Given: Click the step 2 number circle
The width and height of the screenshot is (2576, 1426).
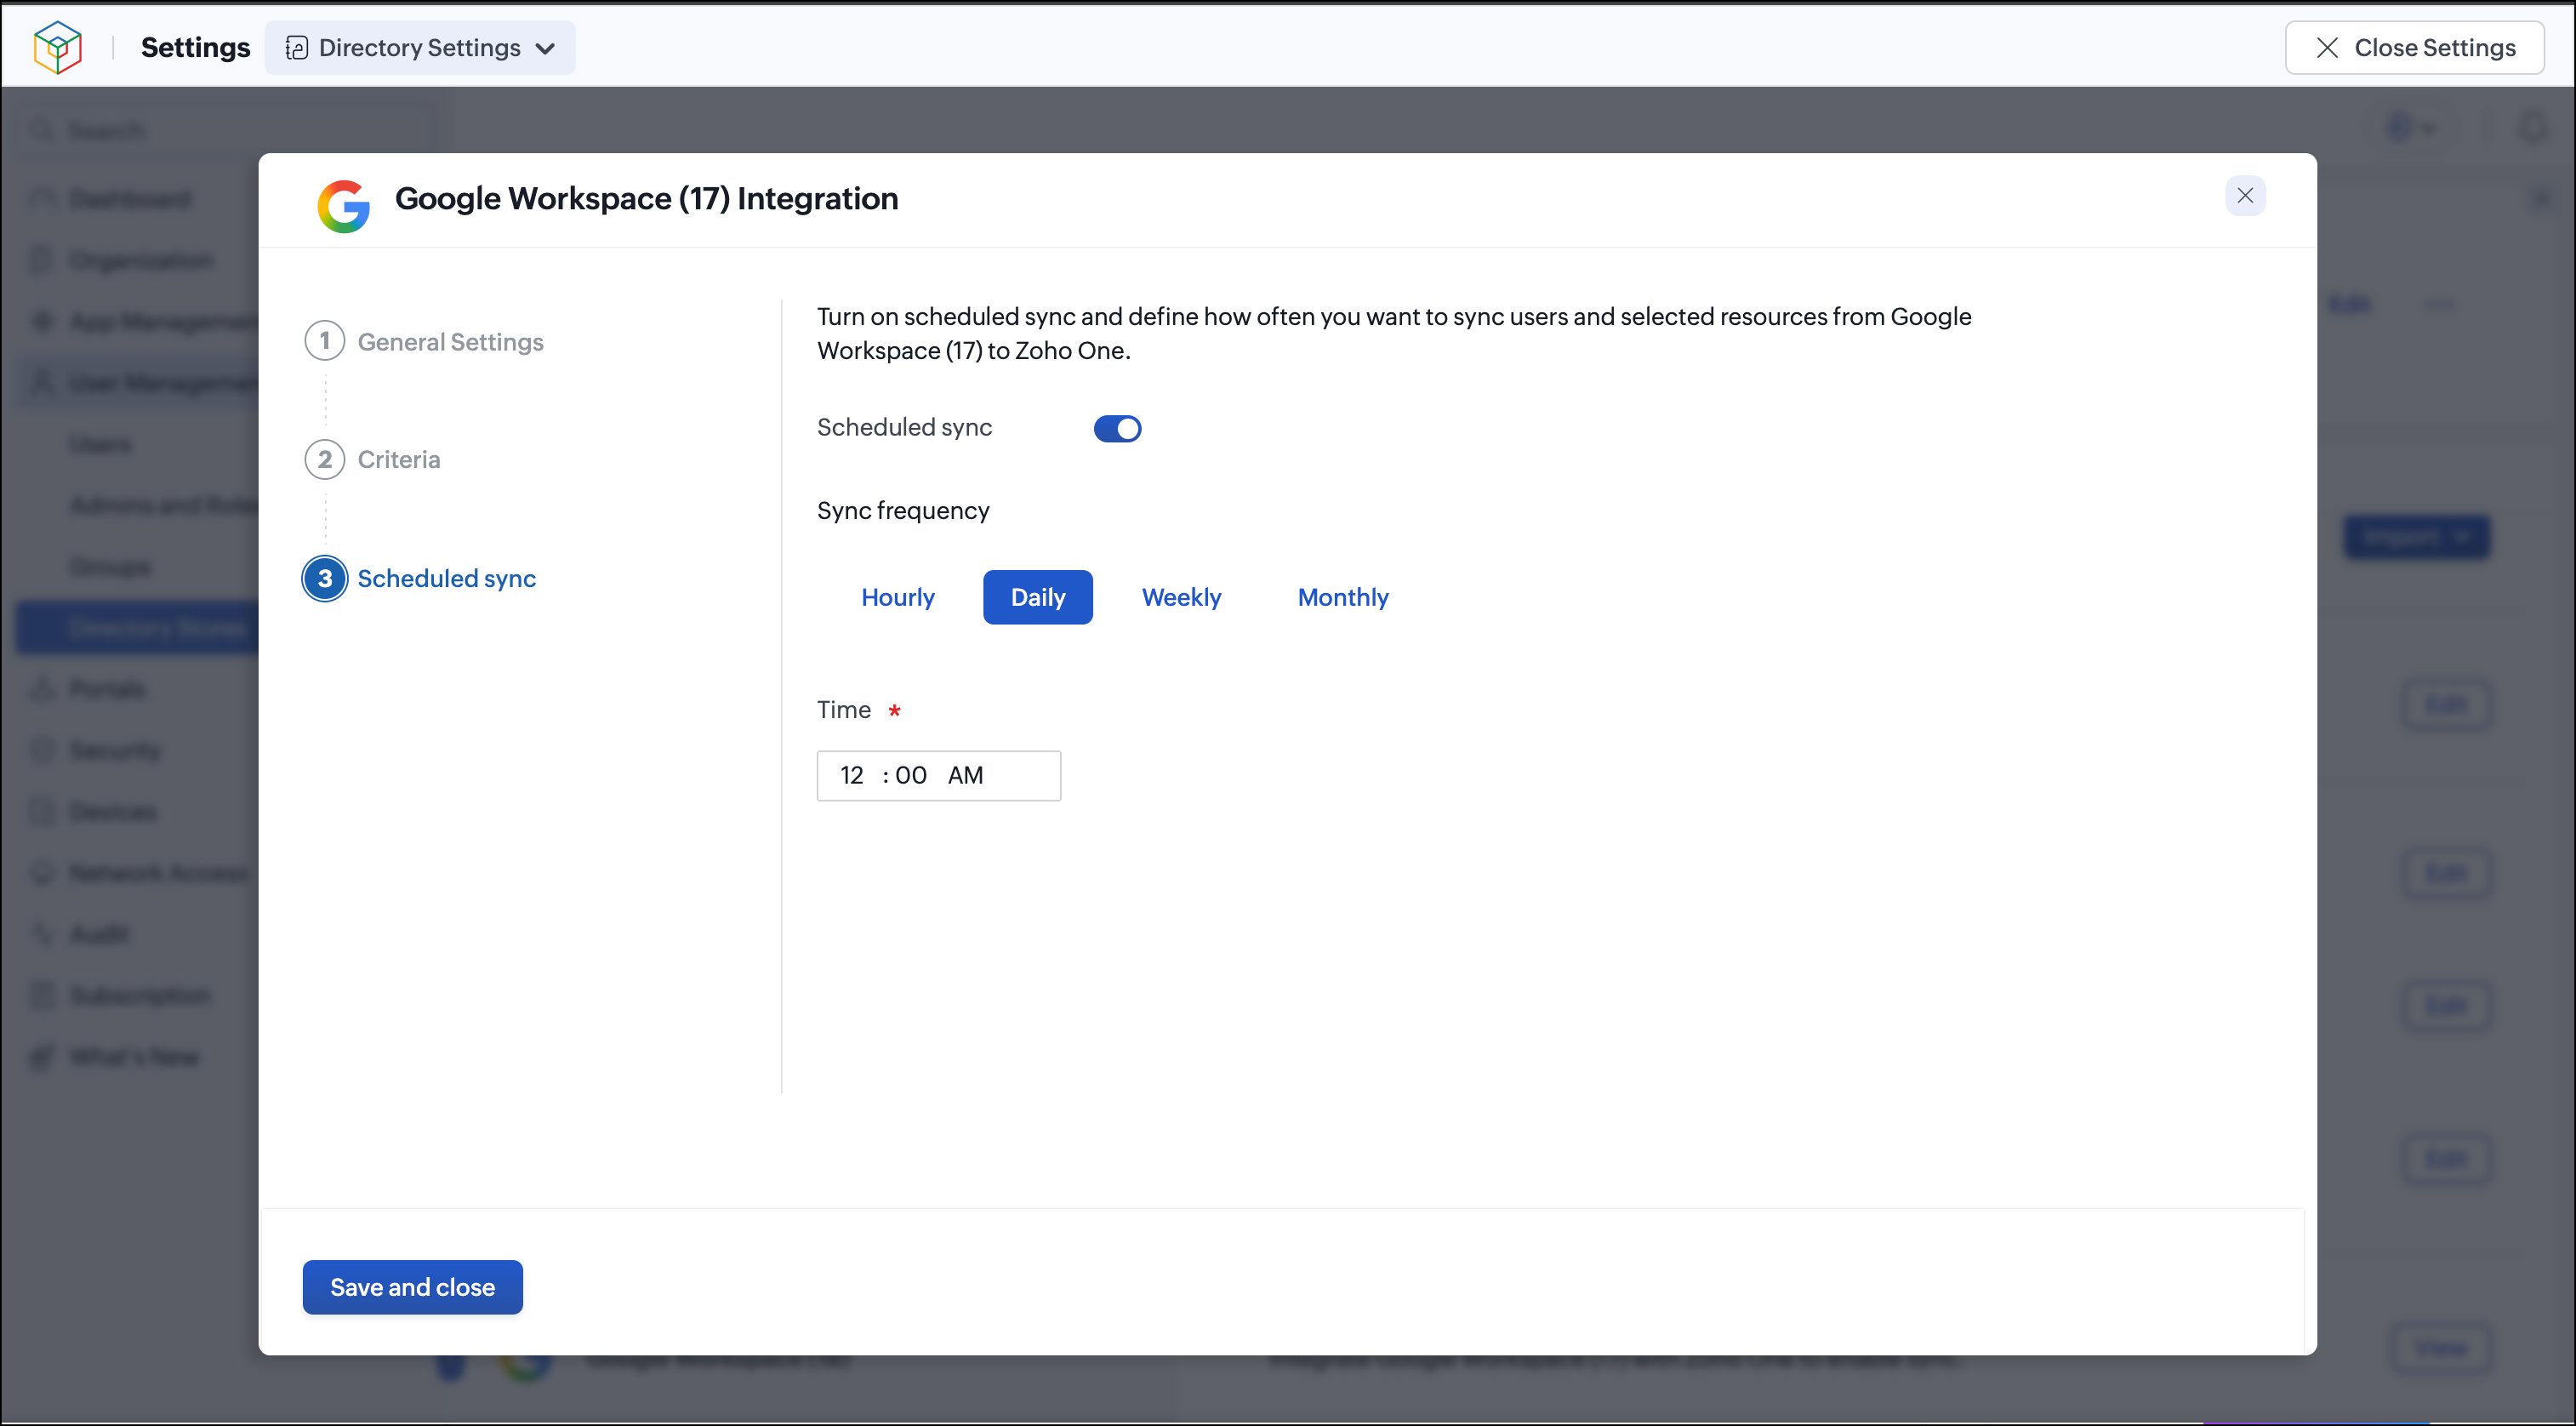Looking at the screenshot, I should (x=324, y=459).
